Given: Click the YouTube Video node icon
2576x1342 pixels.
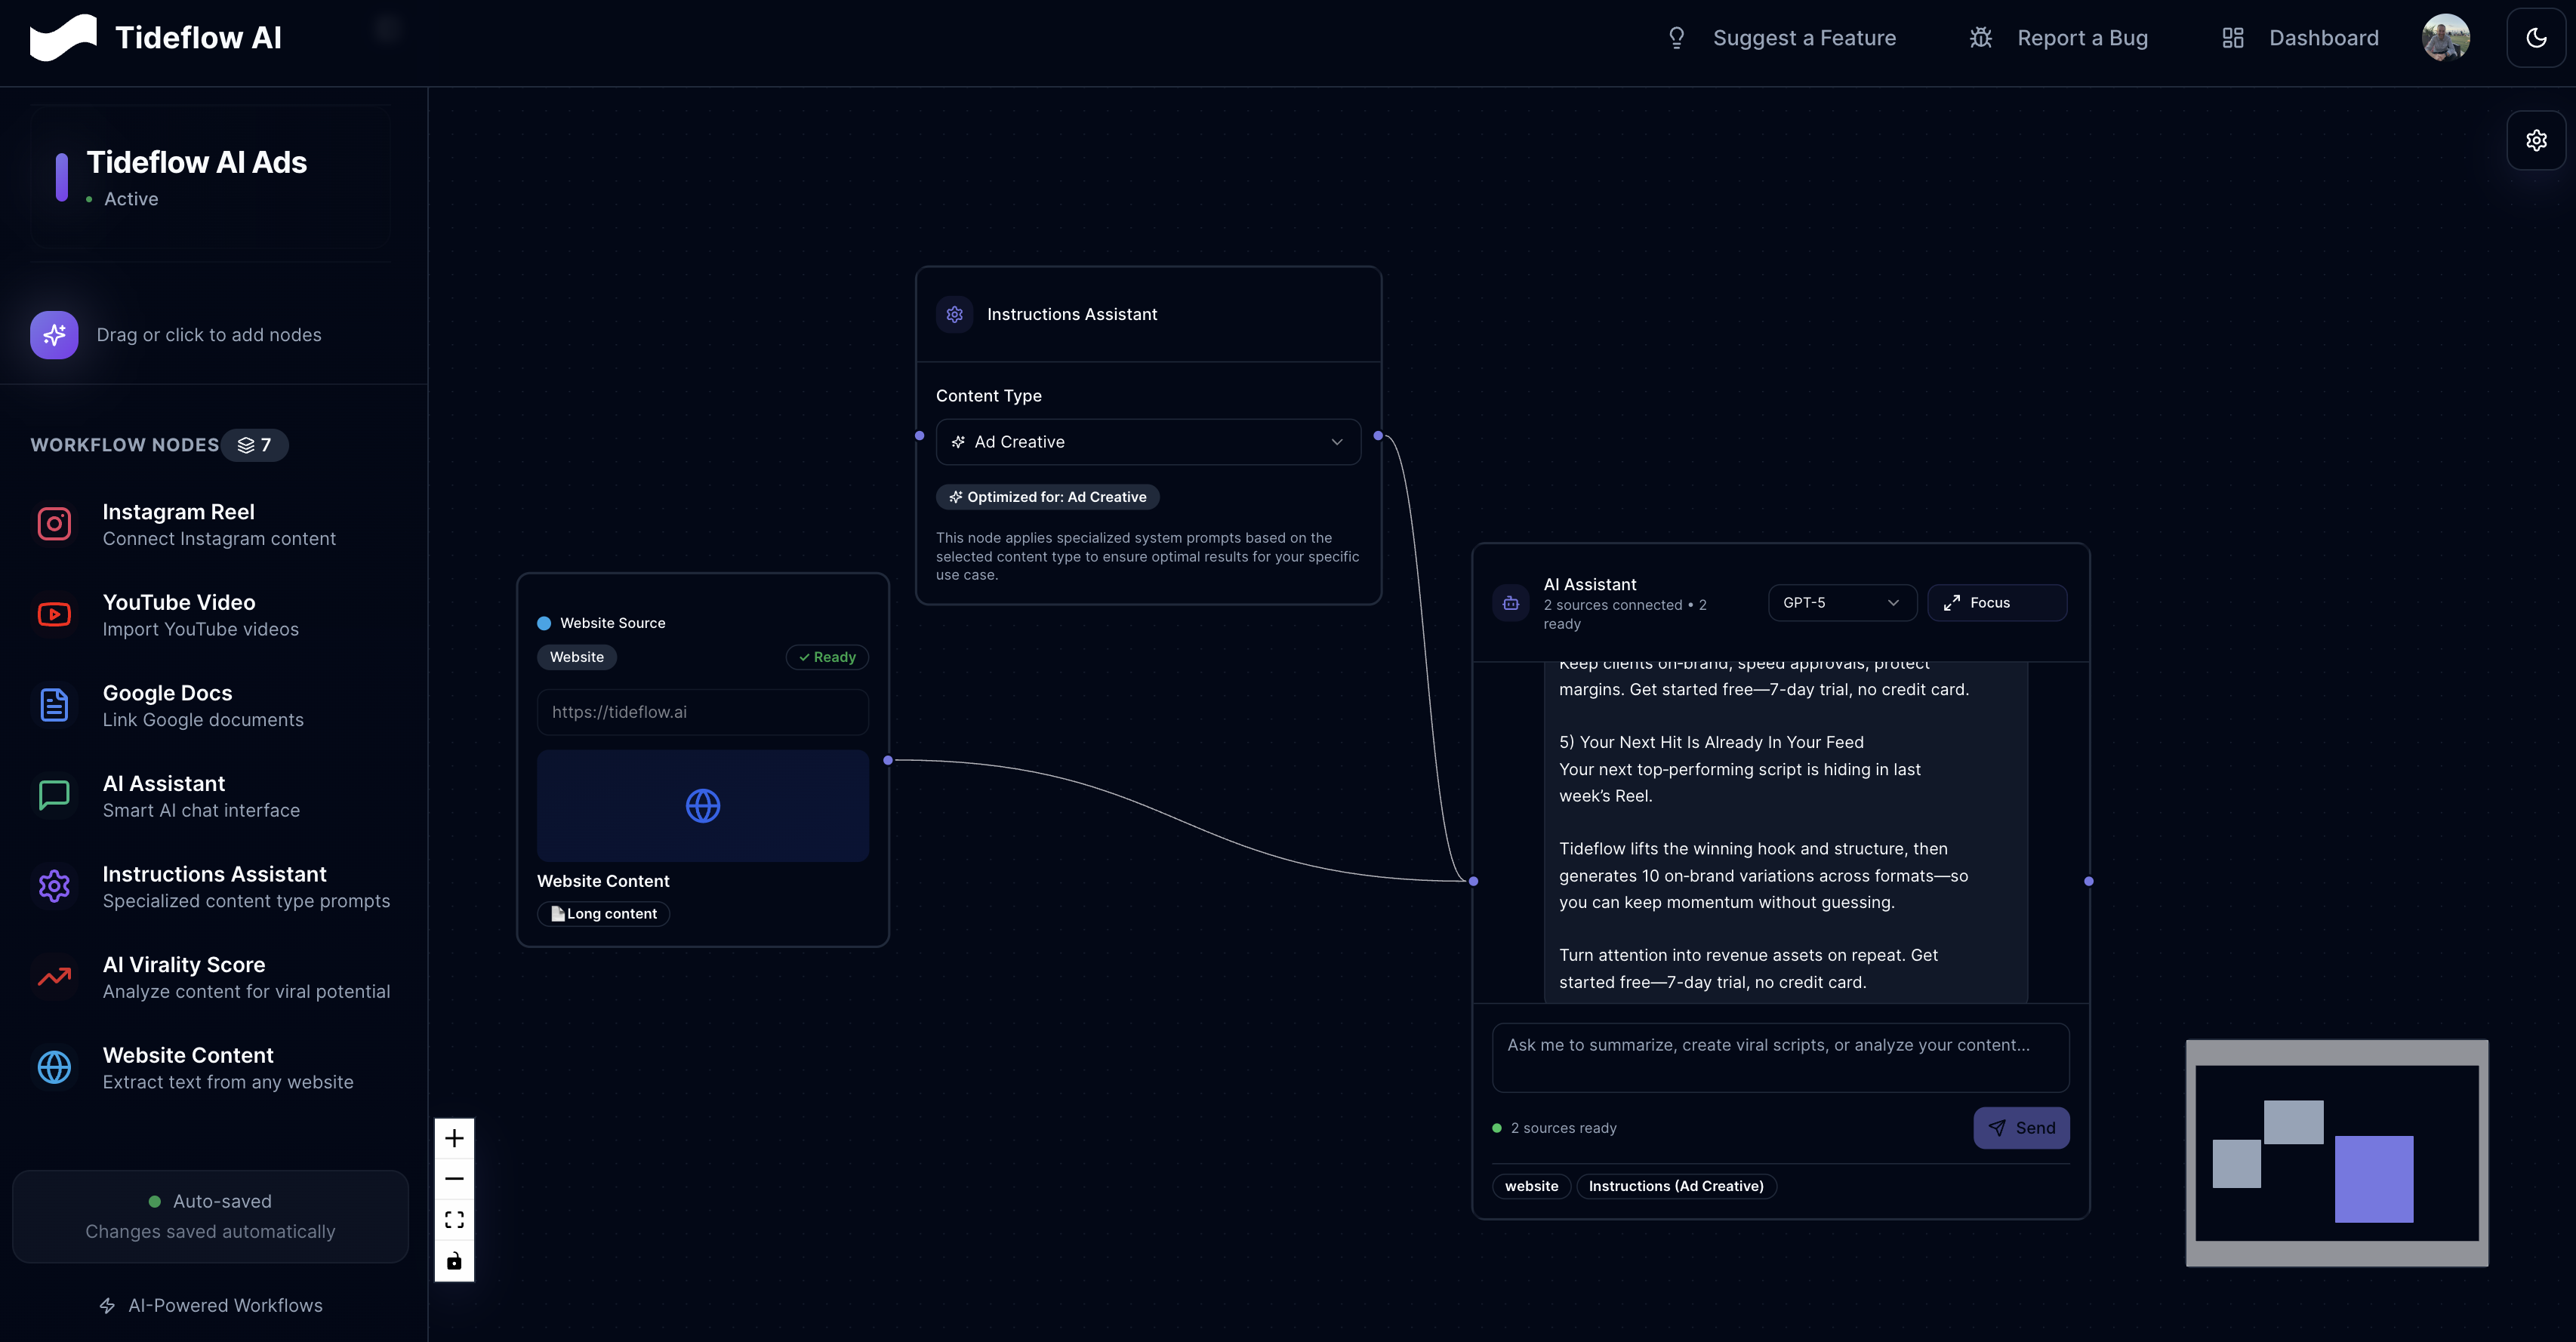Looking at the screenshot, I should pos(54,614).
